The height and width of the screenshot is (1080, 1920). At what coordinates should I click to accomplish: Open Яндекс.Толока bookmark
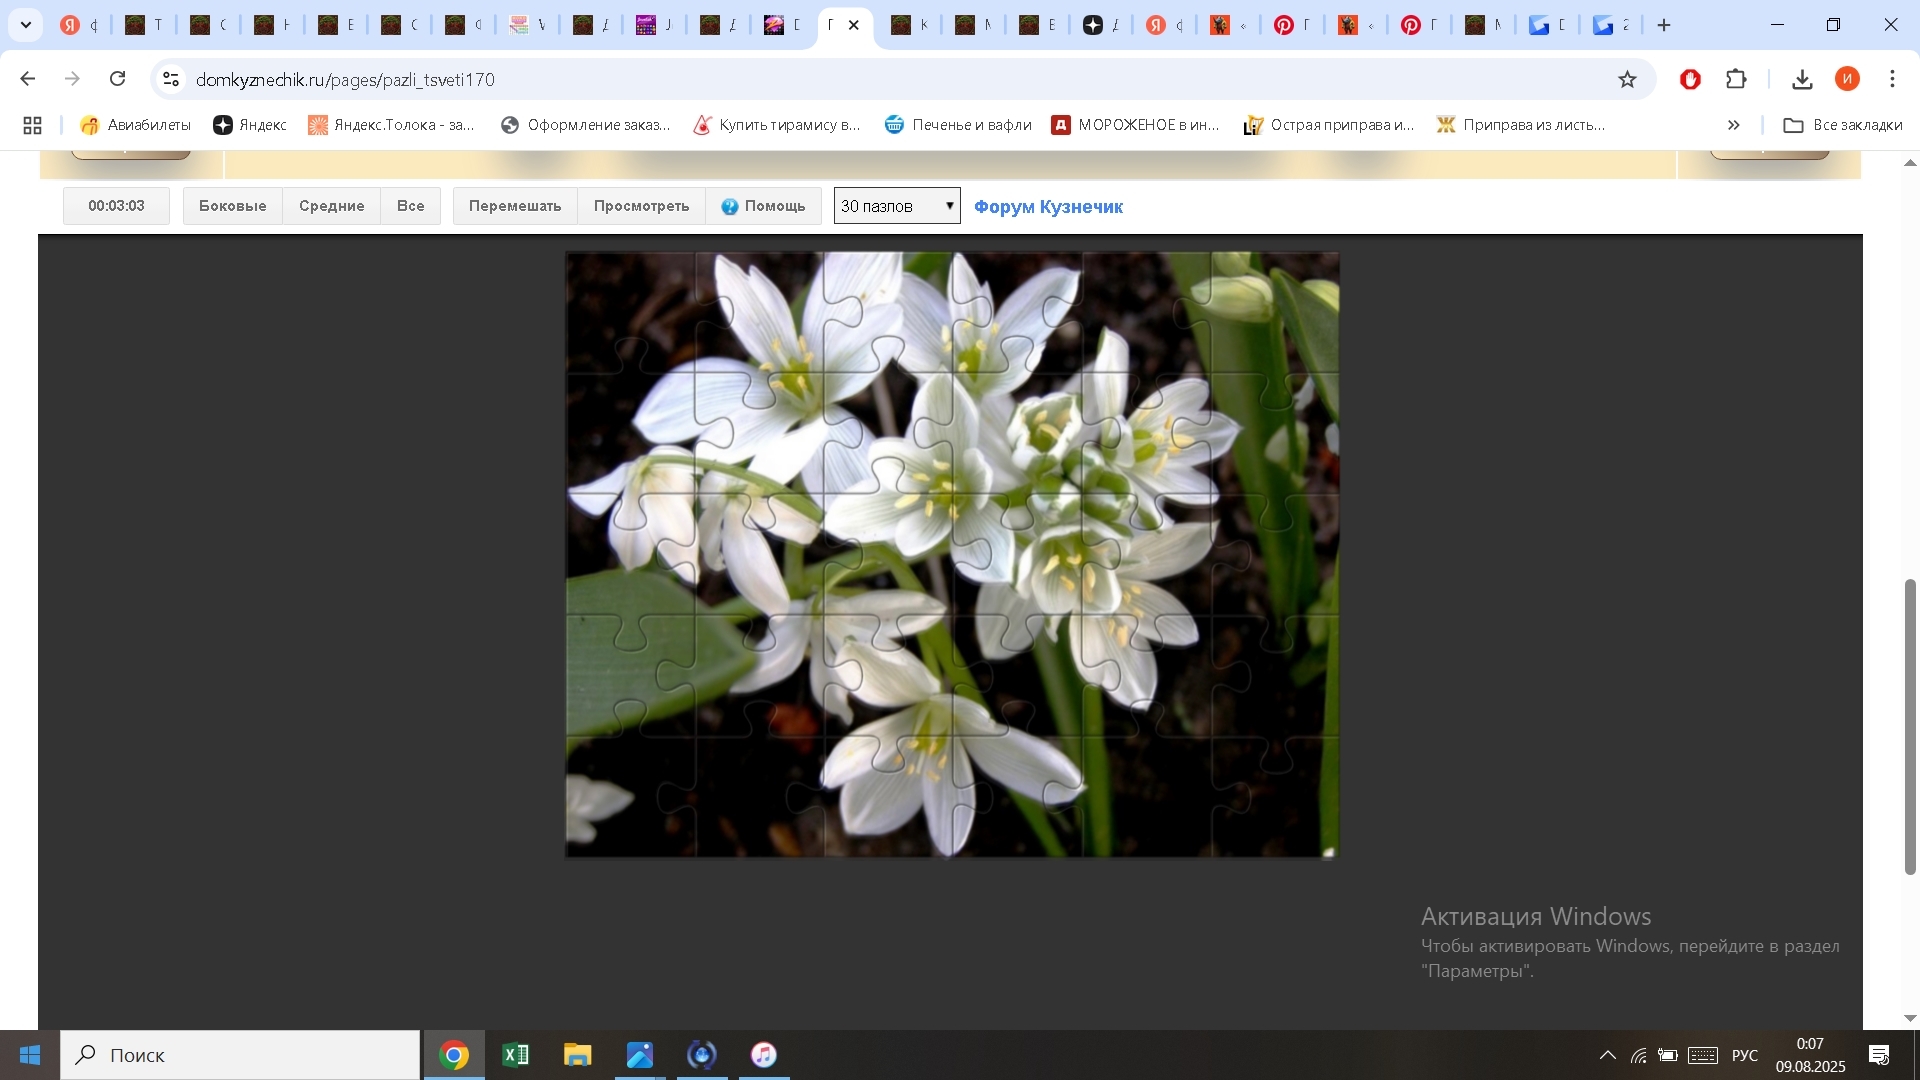pyautogui.click(x=391, y=125)
